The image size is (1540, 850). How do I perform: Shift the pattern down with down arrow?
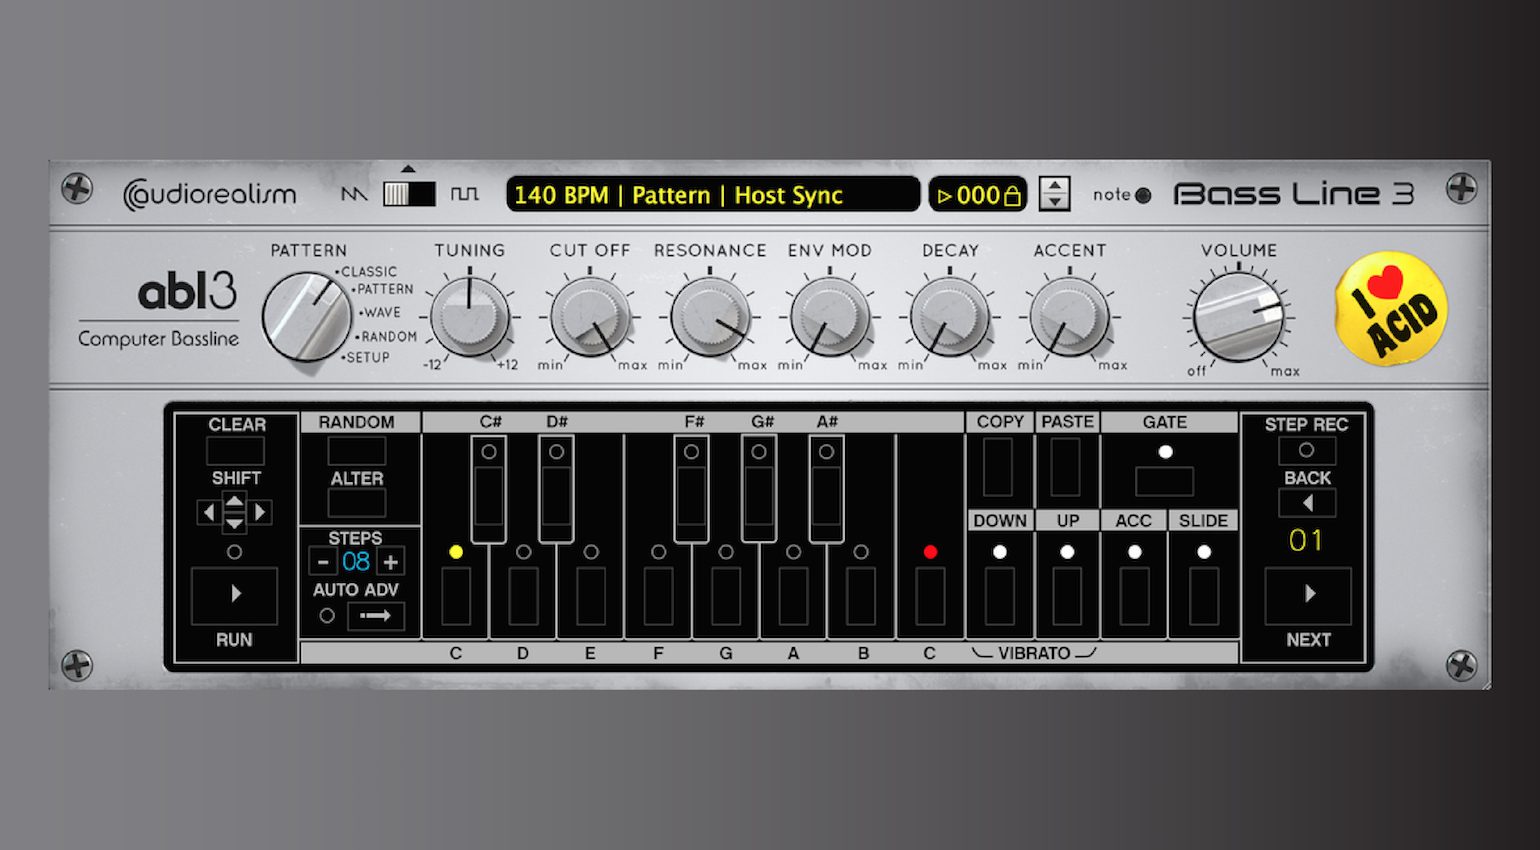[x=234, y=522]
